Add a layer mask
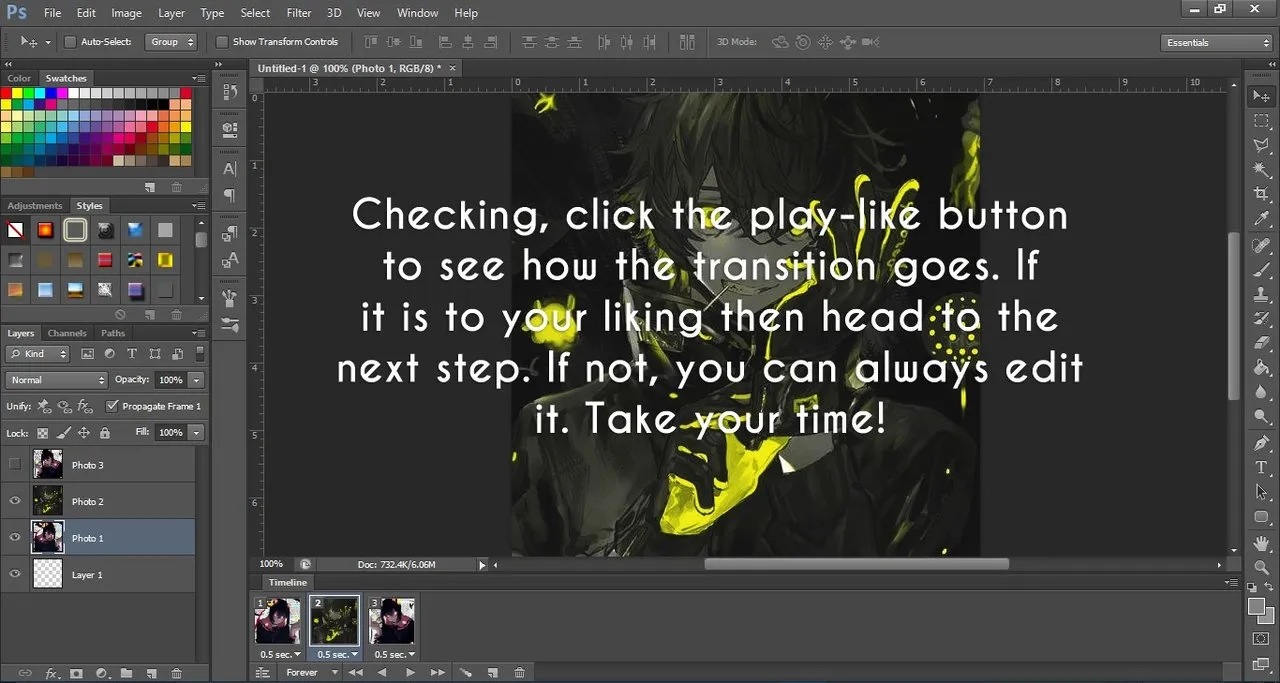 tap(76, 674)
